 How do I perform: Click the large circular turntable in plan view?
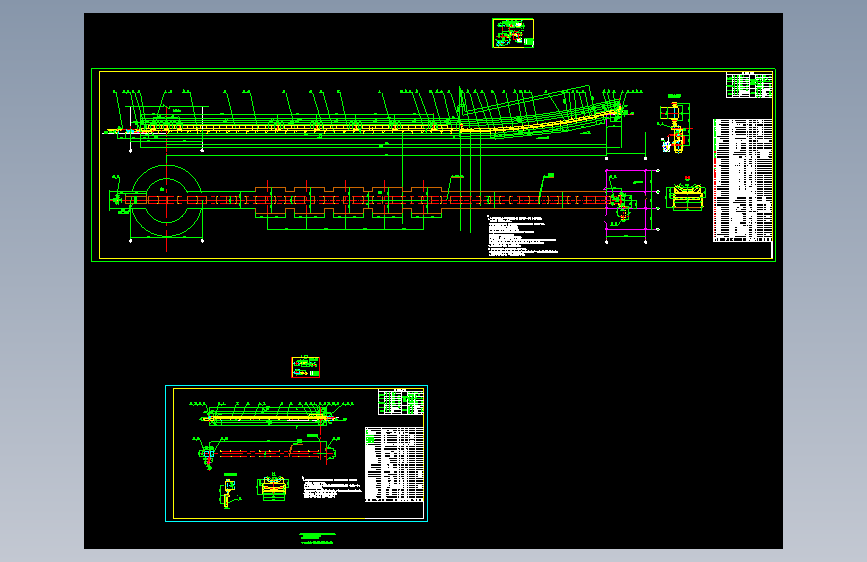[166, 200]
